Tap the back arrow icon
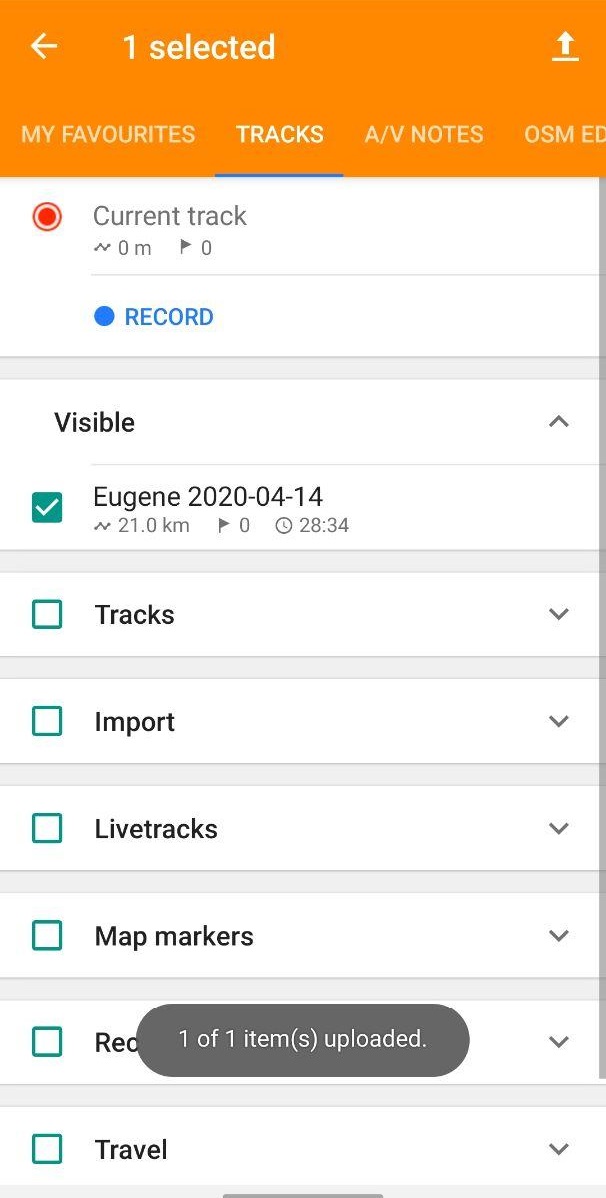606x1198 pixels. point(44,47)
